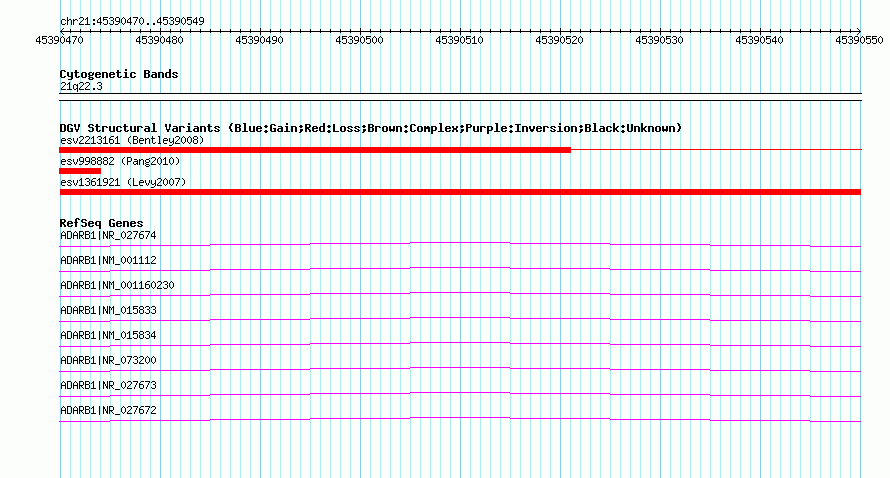Select ruler position 45390550
Image resolution: width=890 pixels, height=478 pixels.
point(859,40)
